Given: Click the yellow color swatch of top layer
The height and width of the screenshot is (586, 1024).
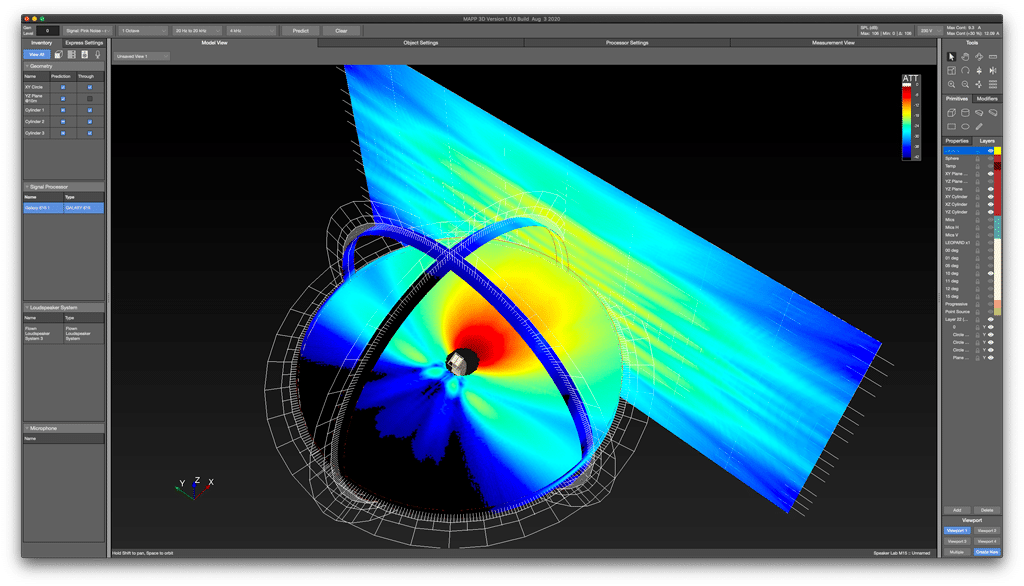Looking at the screenshot, I should 997,151.
